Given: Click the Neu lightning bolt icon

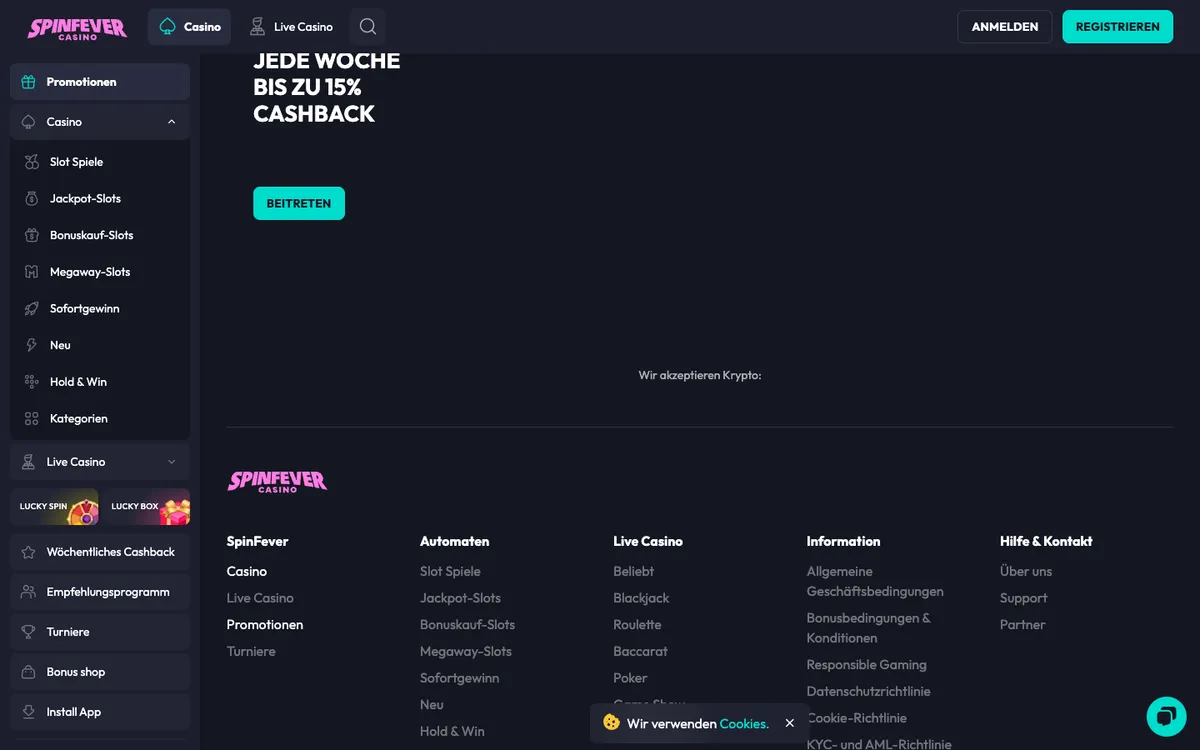Looking at the screenshot, I should point(32,345).
